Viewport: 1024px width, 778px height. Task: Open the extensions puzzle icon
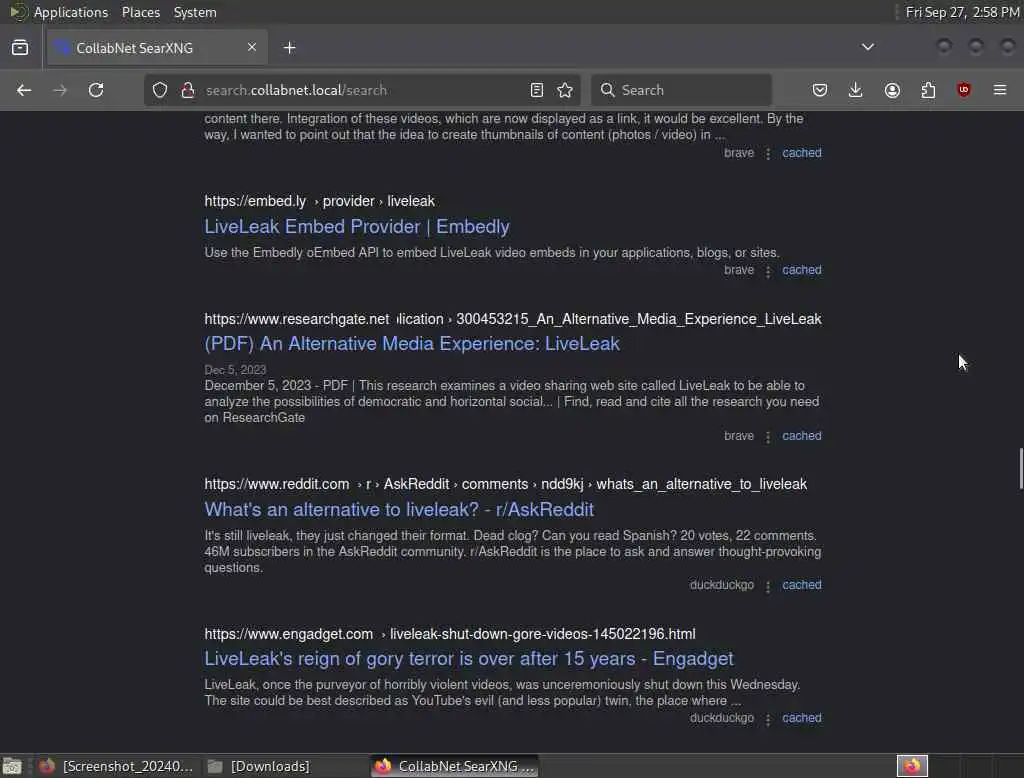point(928,90)
